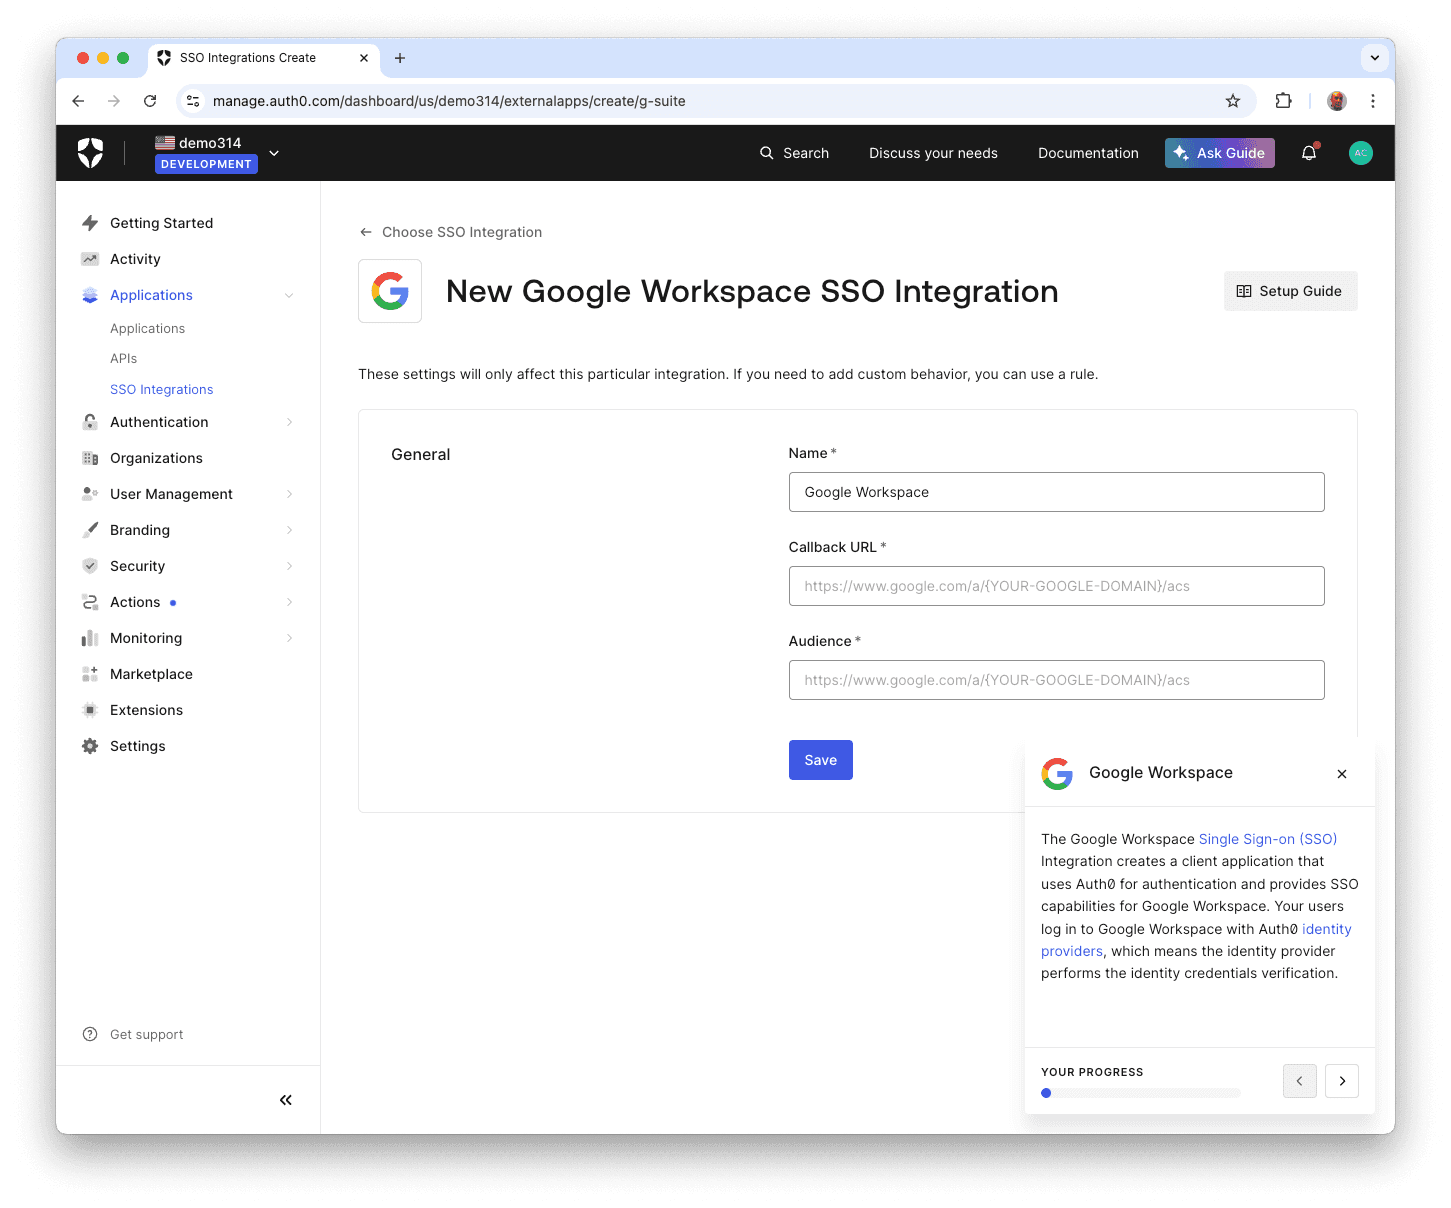Open SSO Integrations submenu item

[161, 390]
